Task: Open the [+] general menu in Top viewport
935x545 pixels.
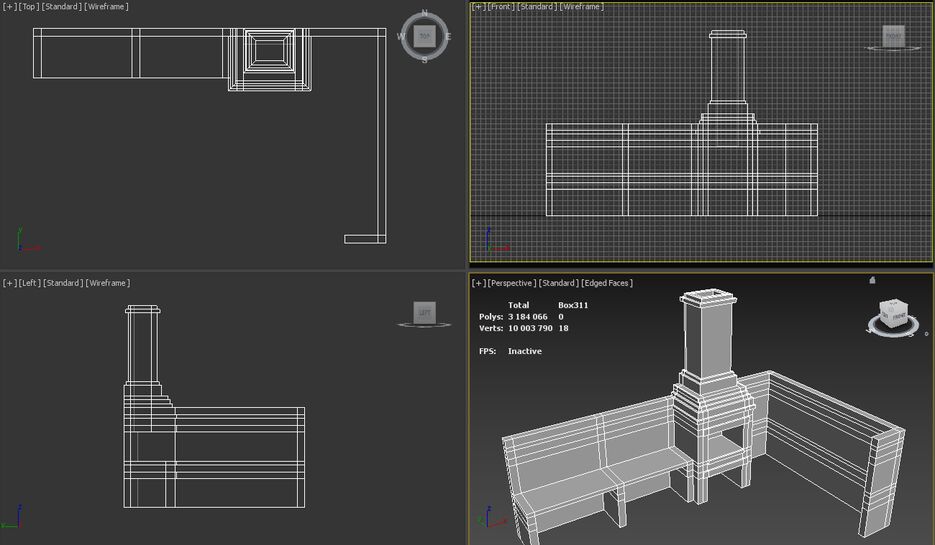Action: click(9, 7)
